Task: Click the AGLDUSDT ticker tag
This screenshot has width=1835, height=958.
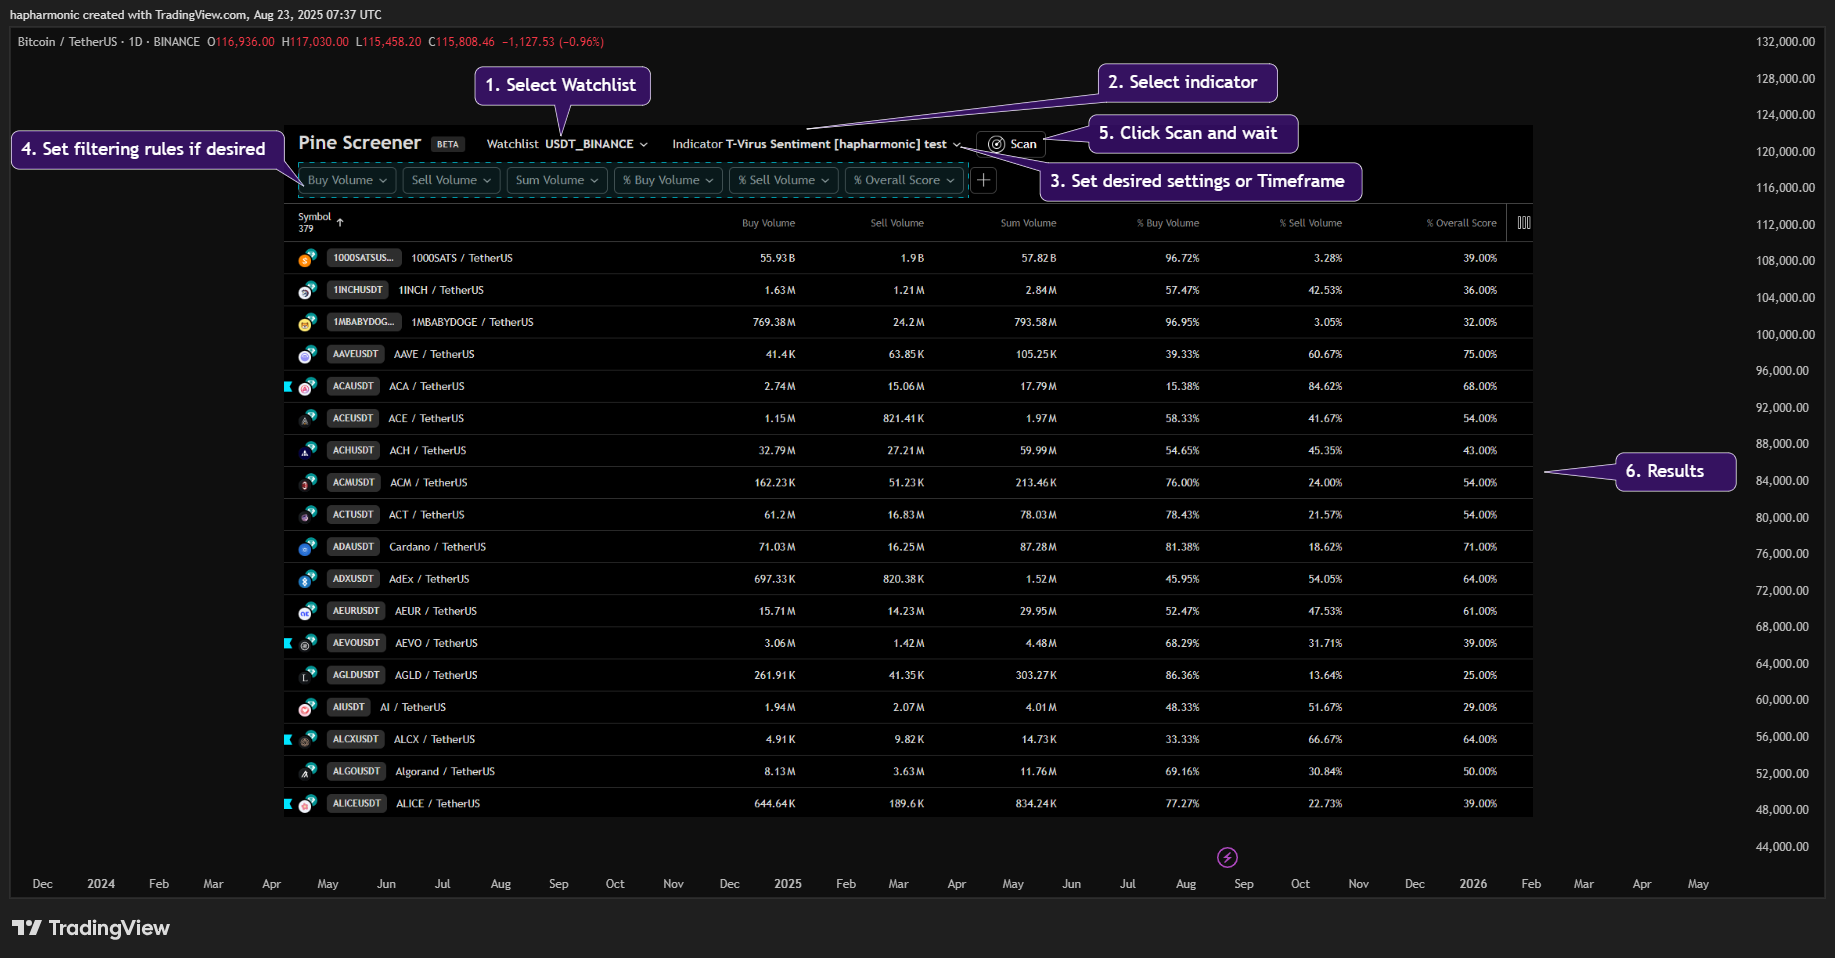Action: [356, 674]
